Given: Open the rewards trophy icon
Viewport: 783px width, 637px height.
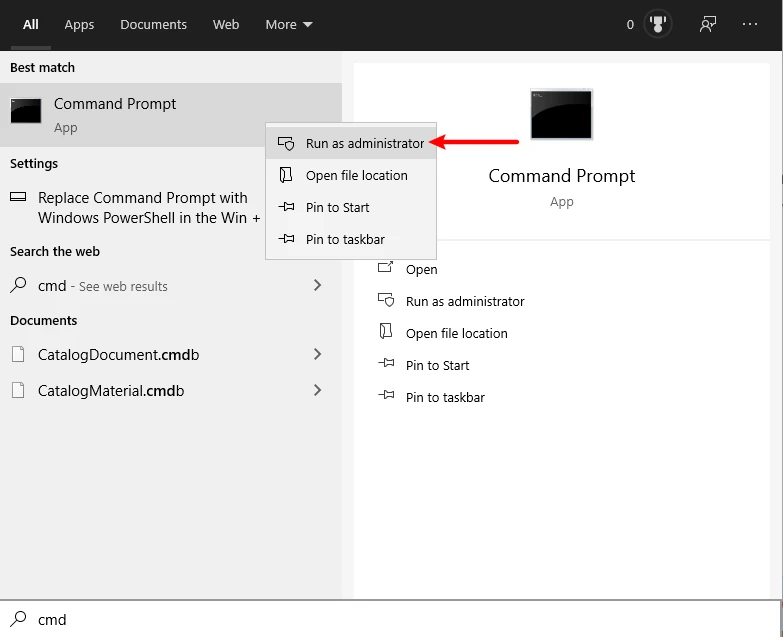Looking at the screenshot, I should (x=658, y=24).
